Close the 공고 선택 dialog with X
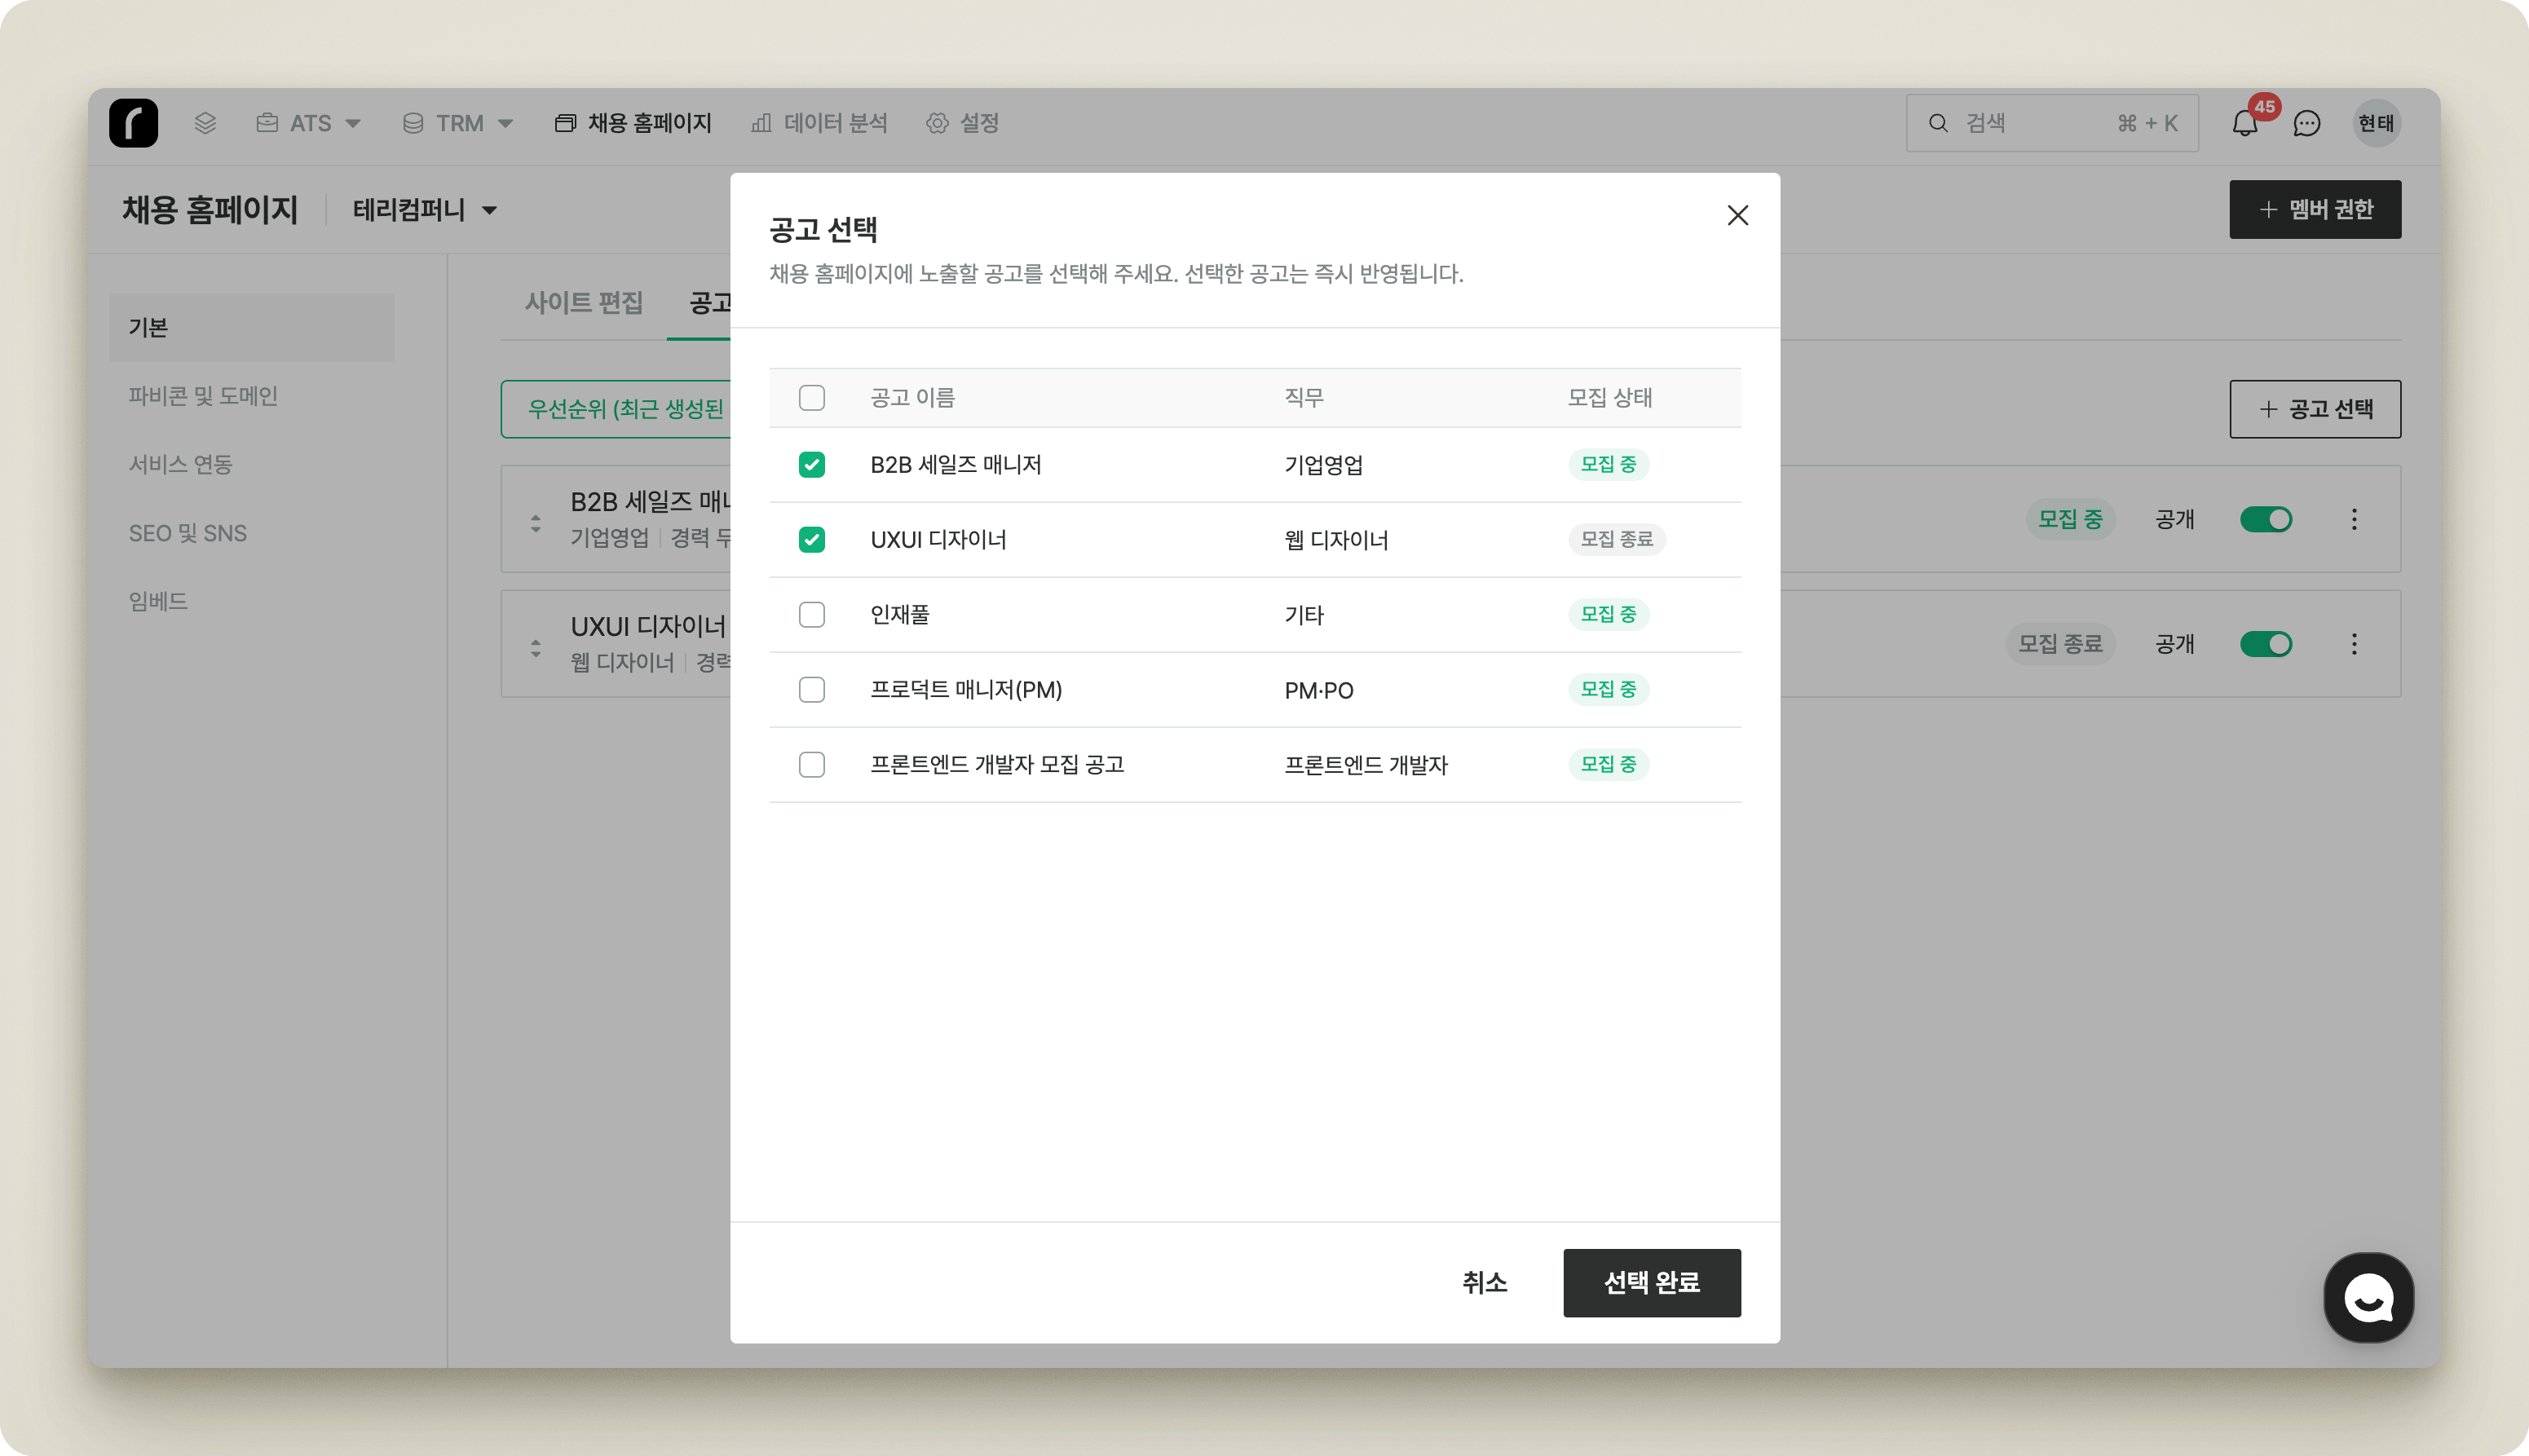 click(1737, 216)
